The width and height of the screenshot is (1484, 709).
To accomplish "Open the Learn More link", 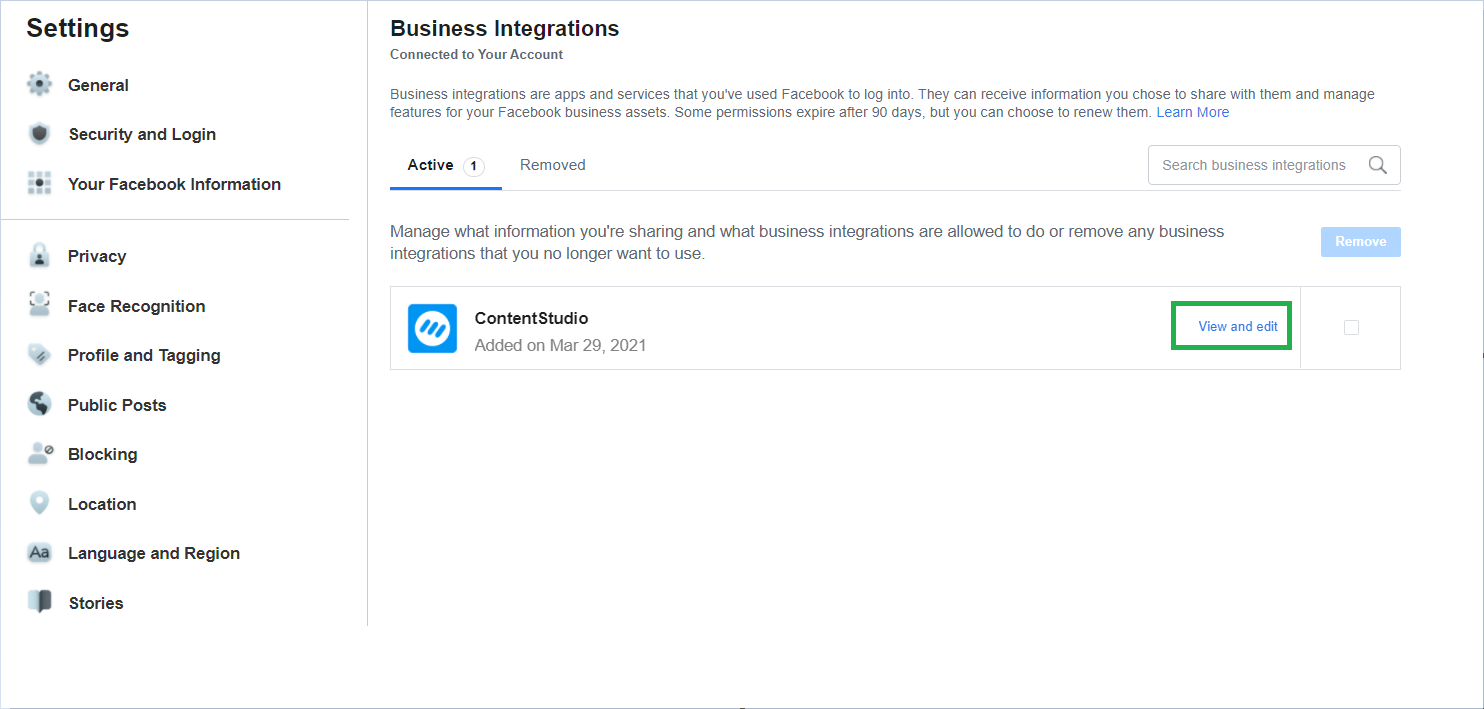I will pyautogui.click(x=1193, y=112).
